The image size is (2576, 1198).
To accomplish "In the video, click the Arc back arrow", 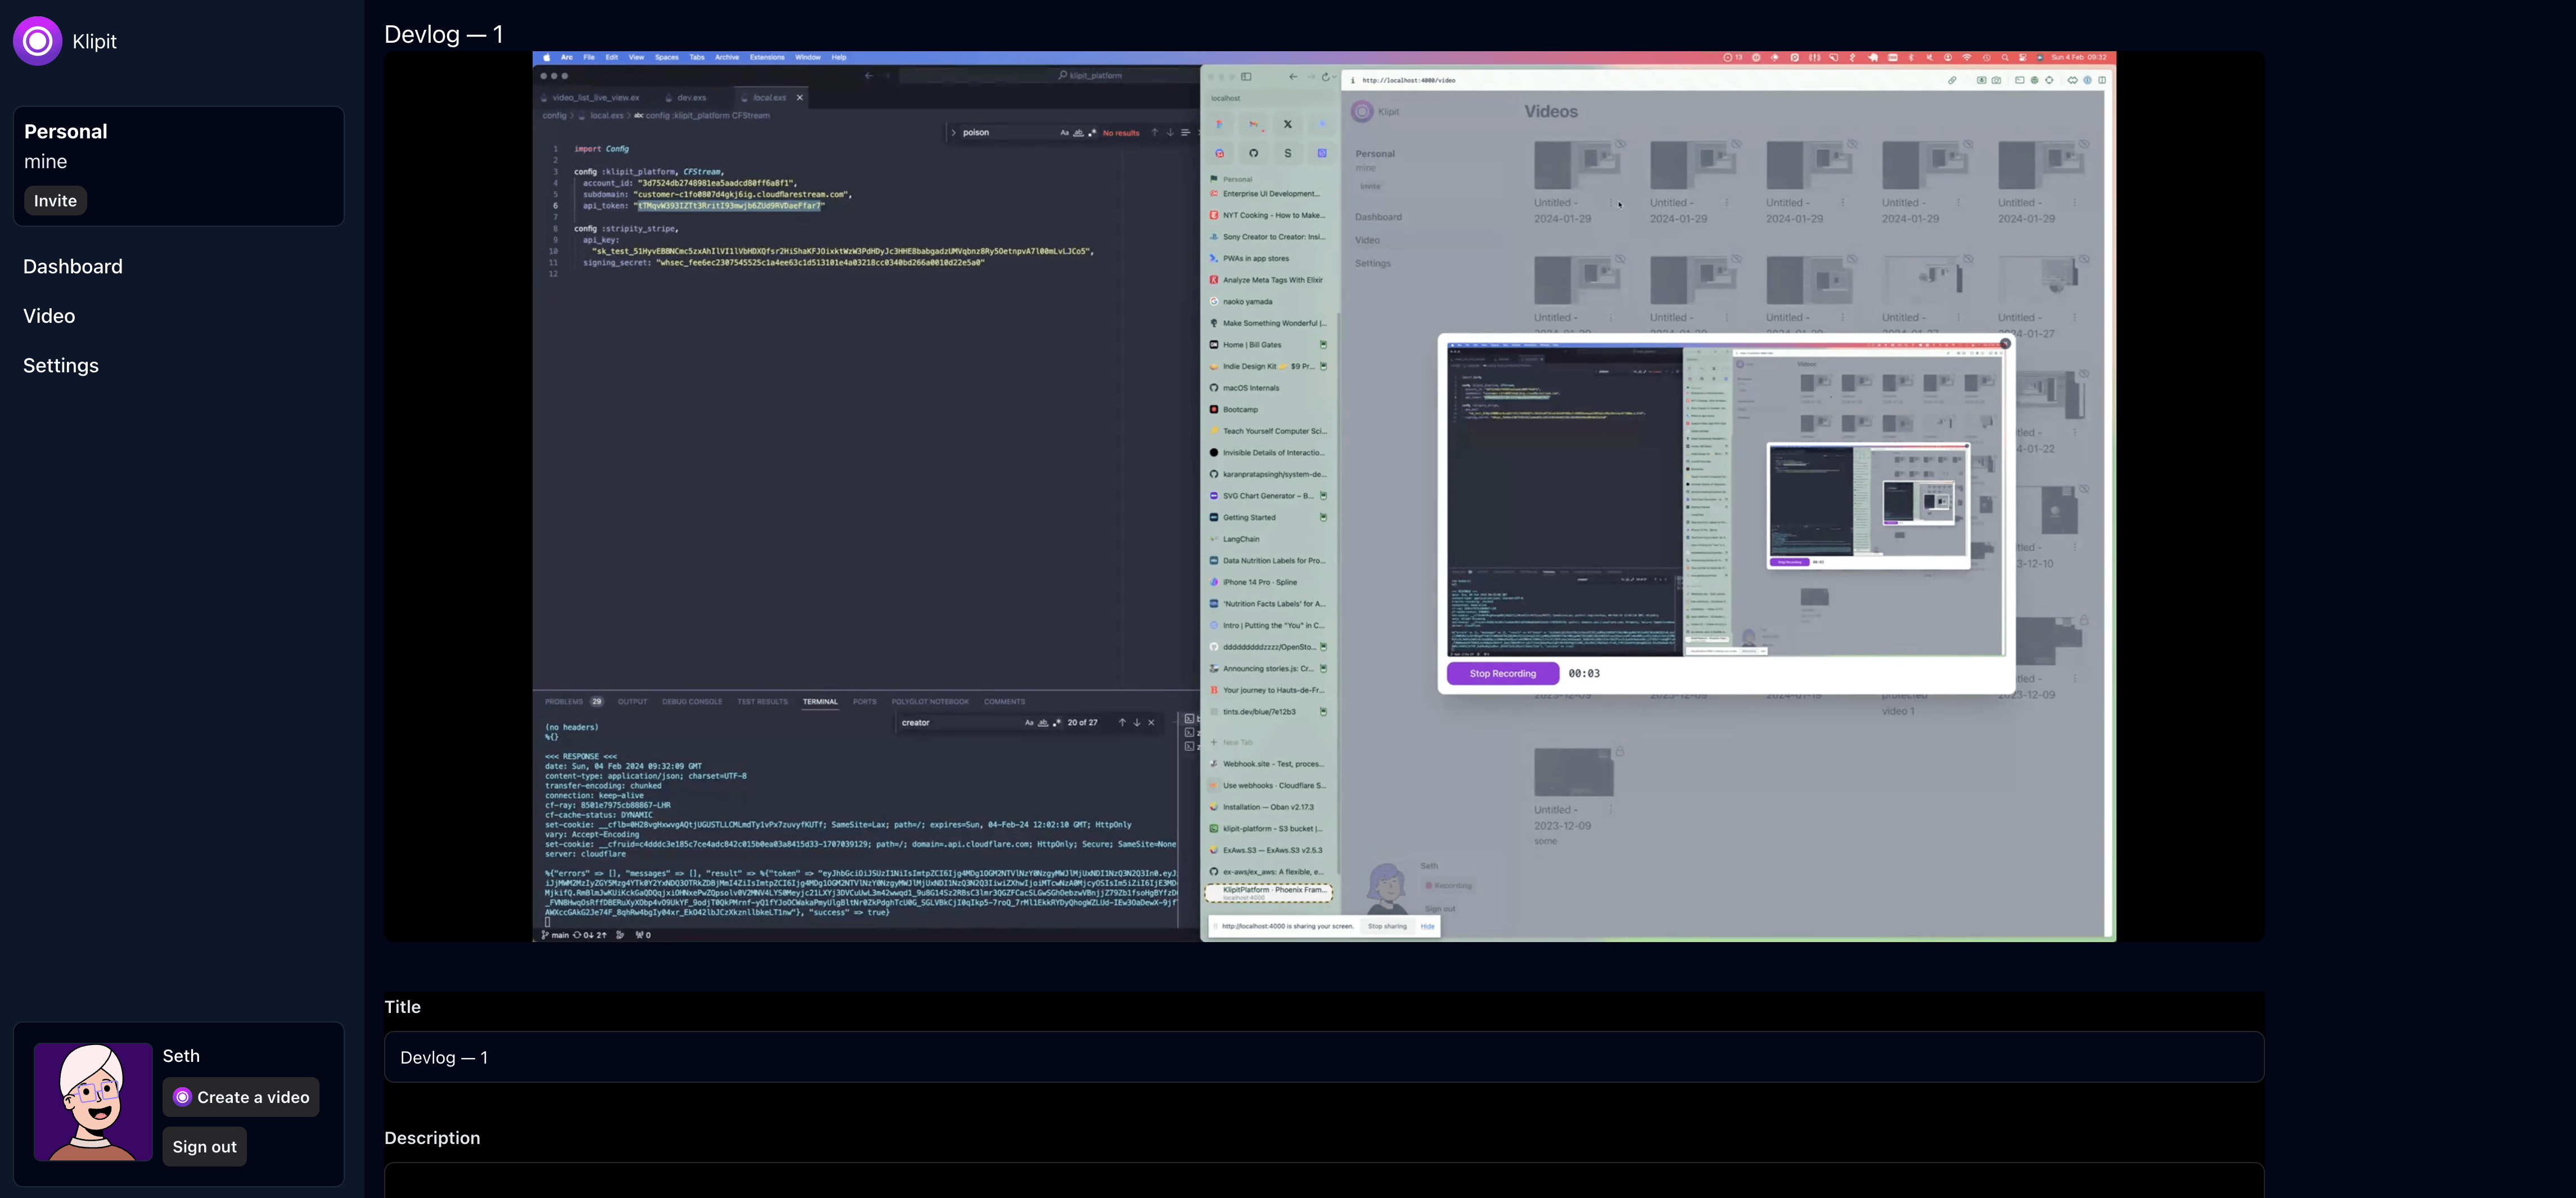I will 1293,77.
